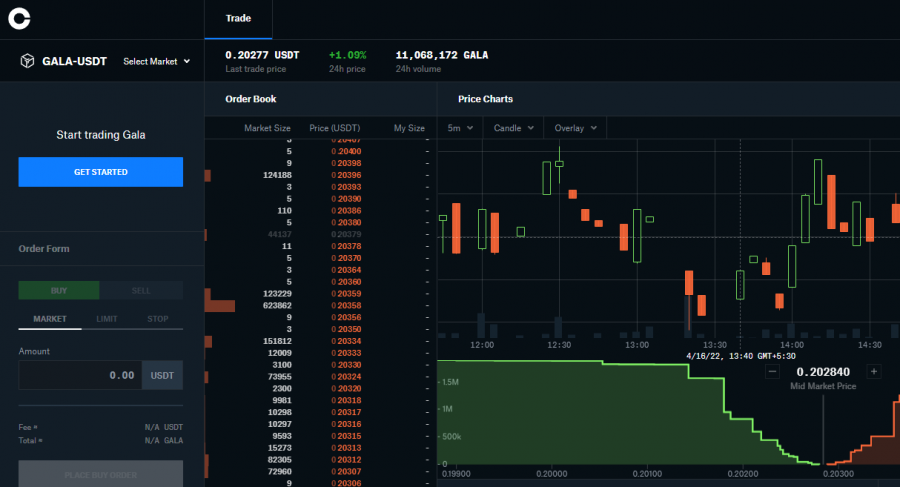900x487 pixels.
Task: Click the Price (USDT) column header
Action: click(335, 128)
